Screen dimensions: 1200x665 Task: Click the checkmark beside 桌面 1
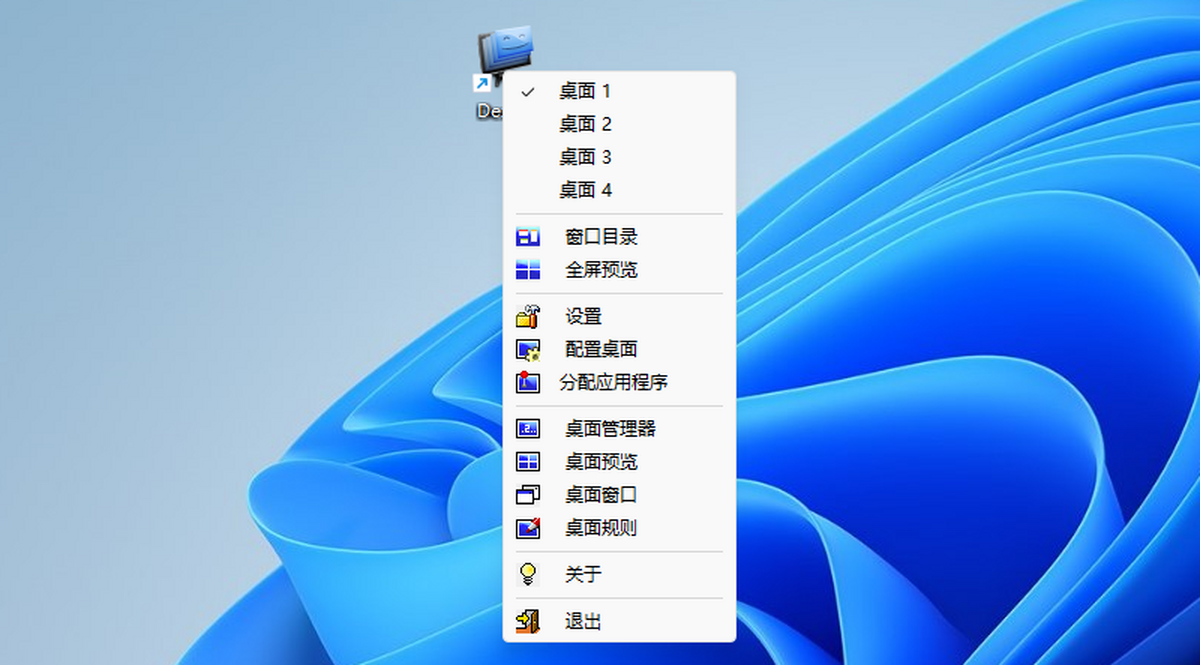tap(528, 92)
